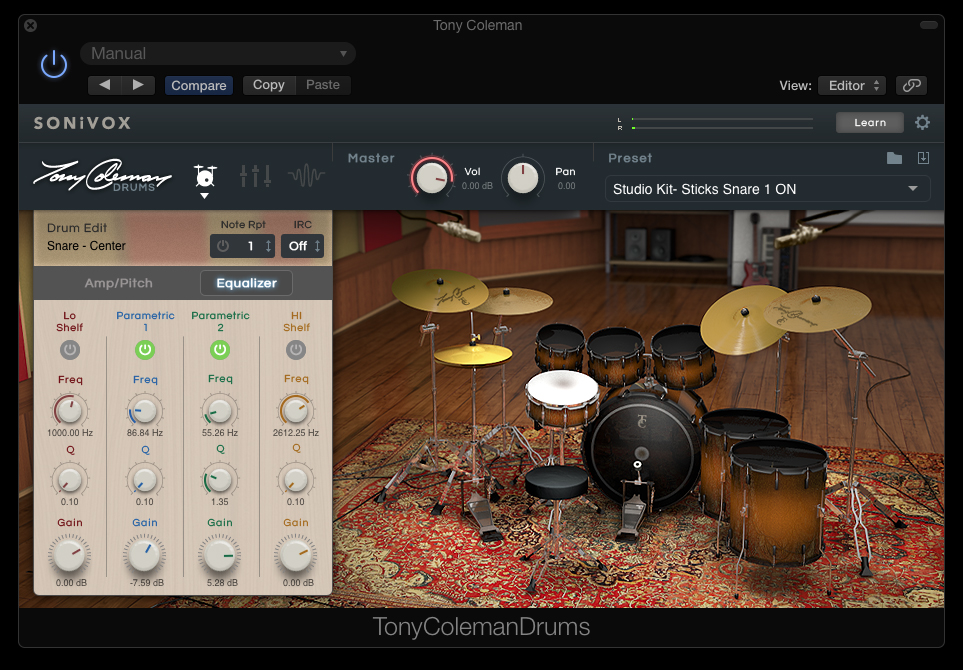This screenshot has width=963, height=670.
Task: Click the Hi Shelf Gain knob
Action: coord(296,555)
